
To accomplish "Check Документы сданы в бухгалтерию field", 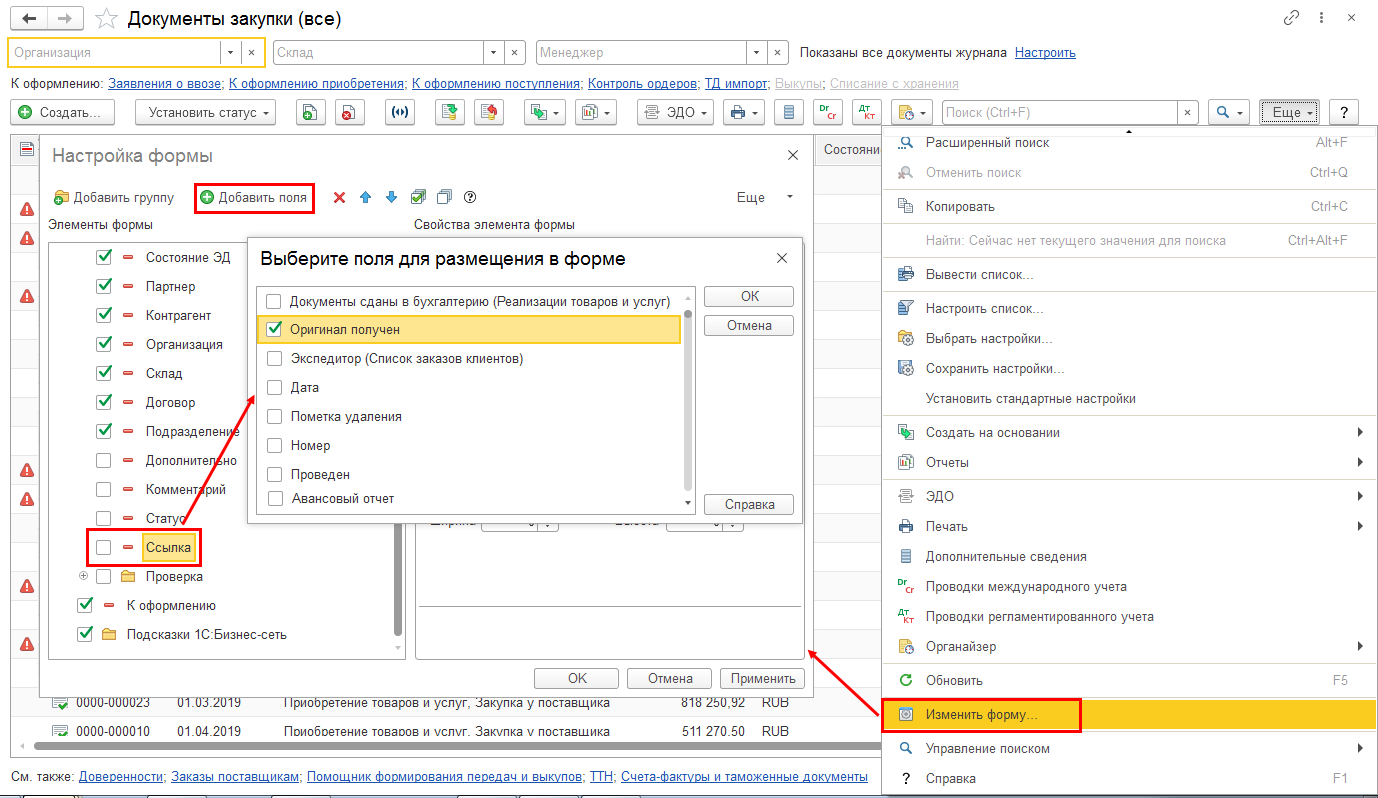I will (274, 300).
